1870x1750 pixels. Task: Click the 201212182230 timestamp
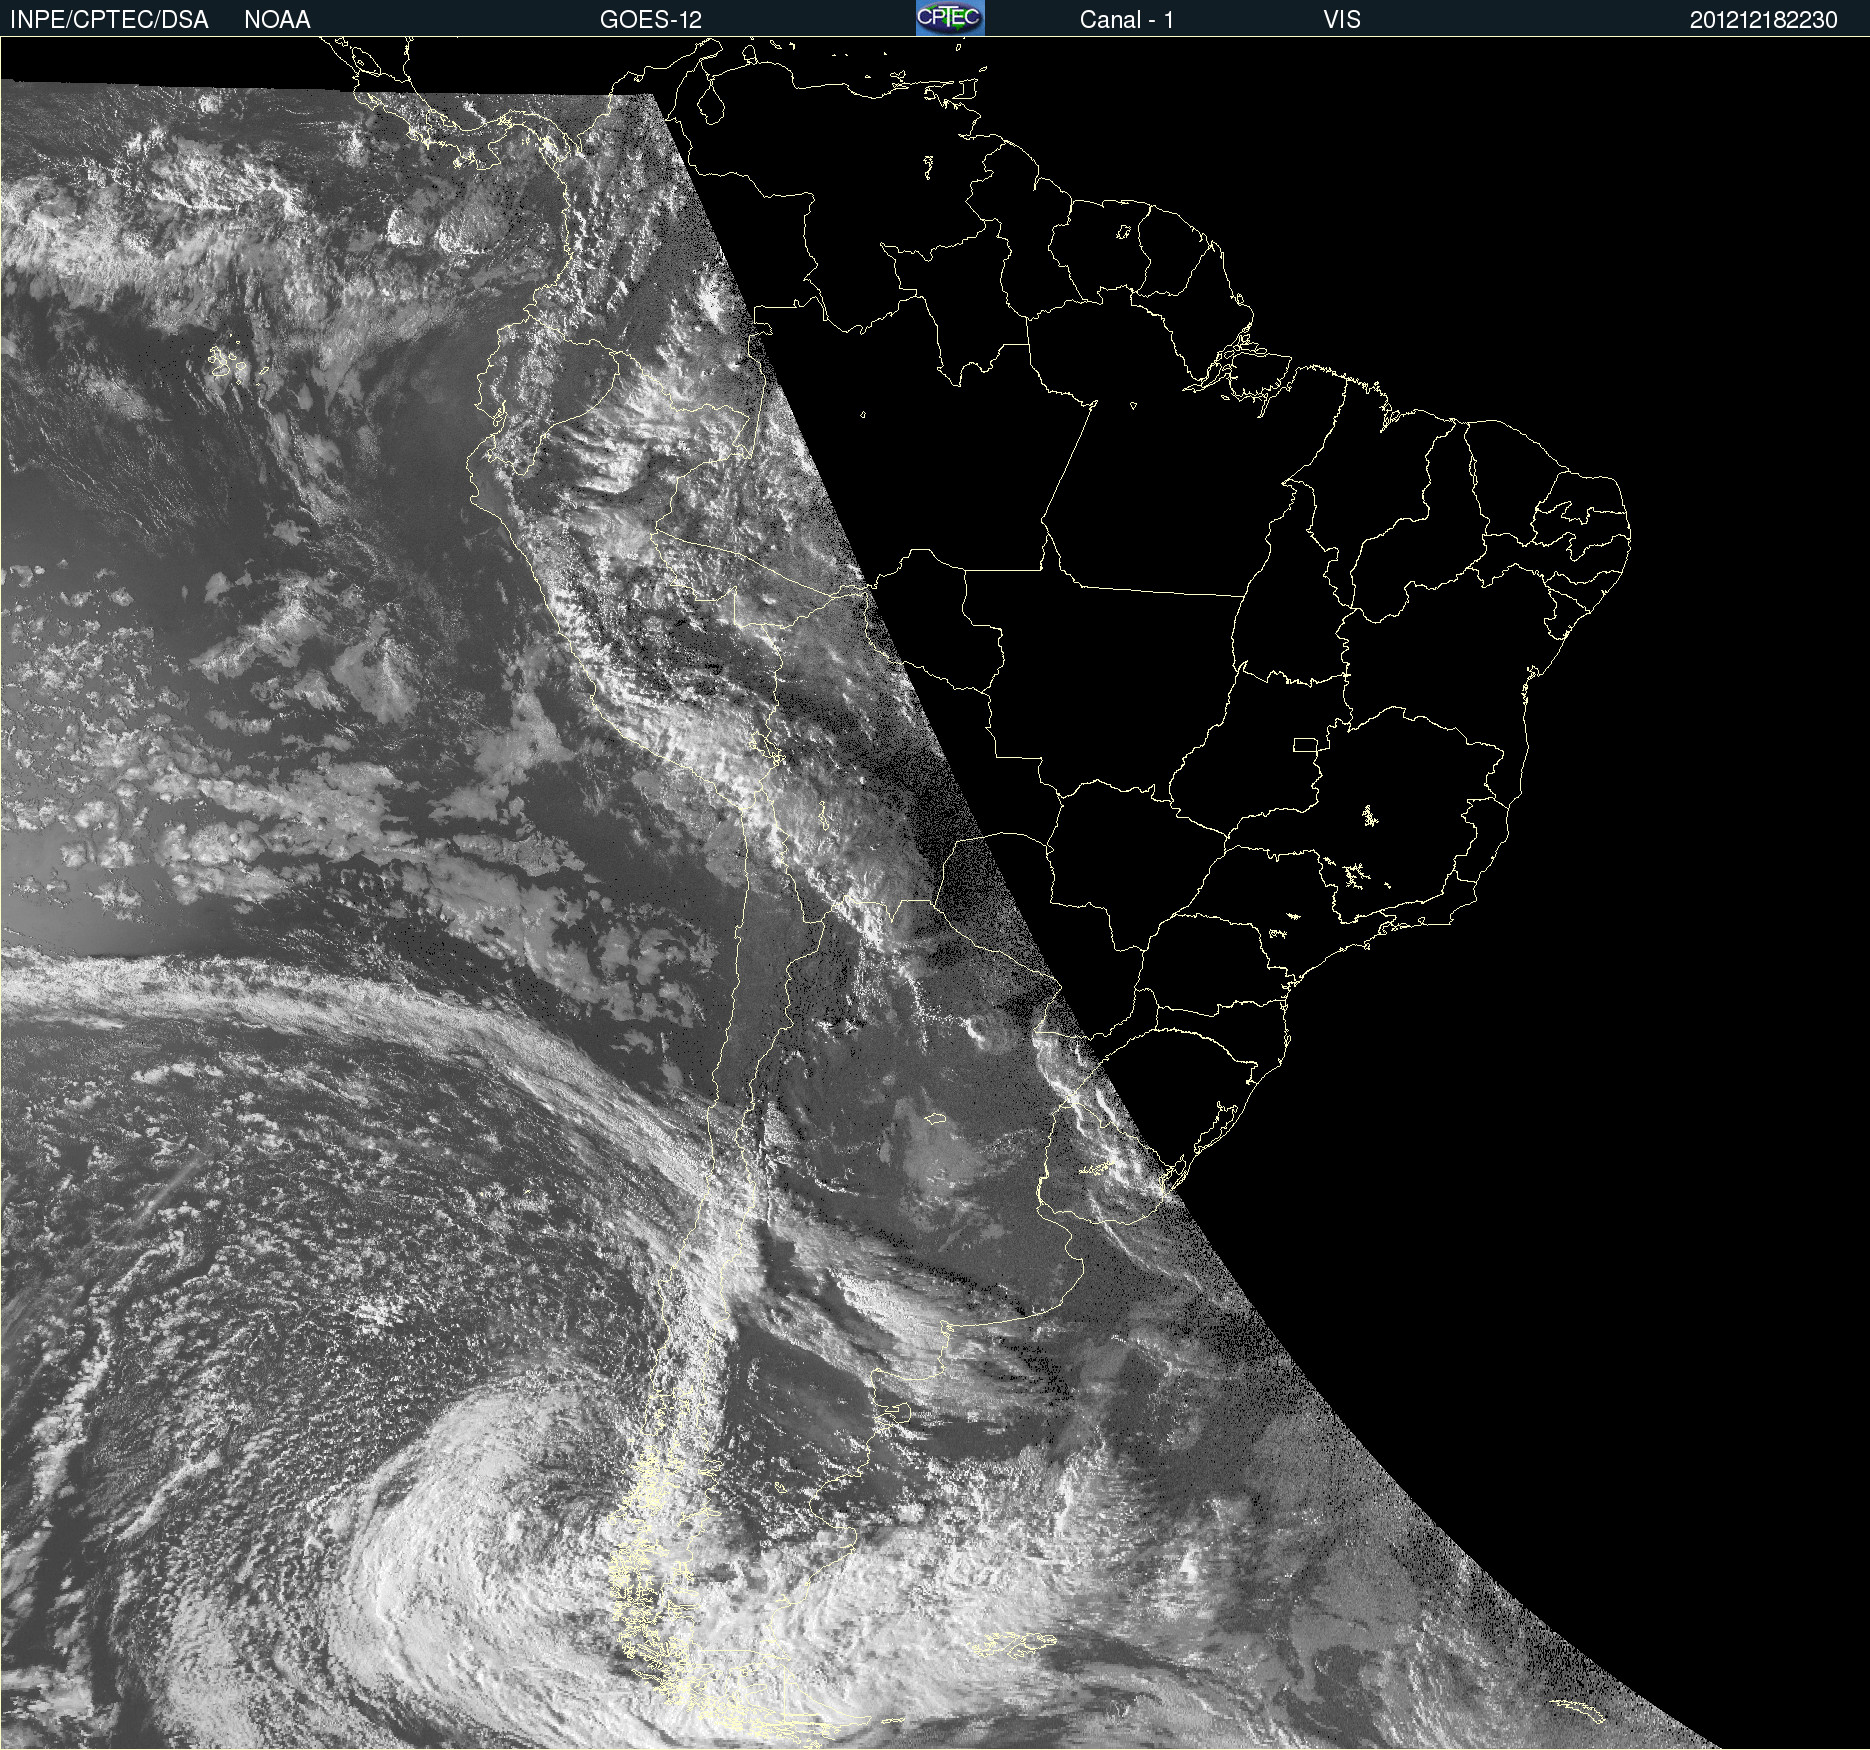point(1764,20)
